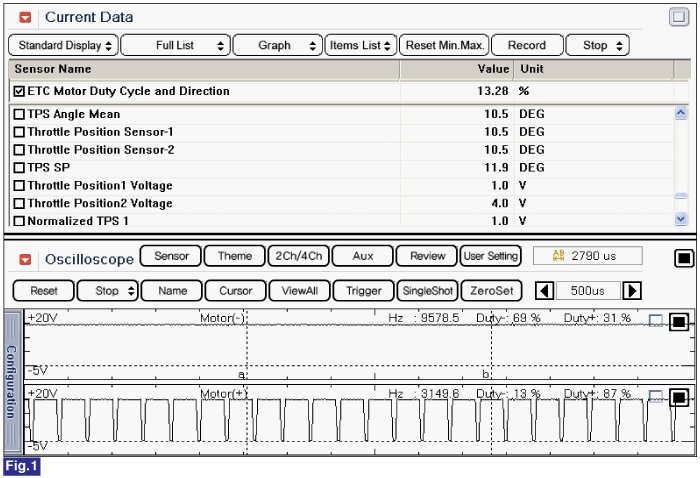The height and width of the screenshot is (478, 700).
Task: Decrease time base with left arrow
Action: [x=543, y=291]
